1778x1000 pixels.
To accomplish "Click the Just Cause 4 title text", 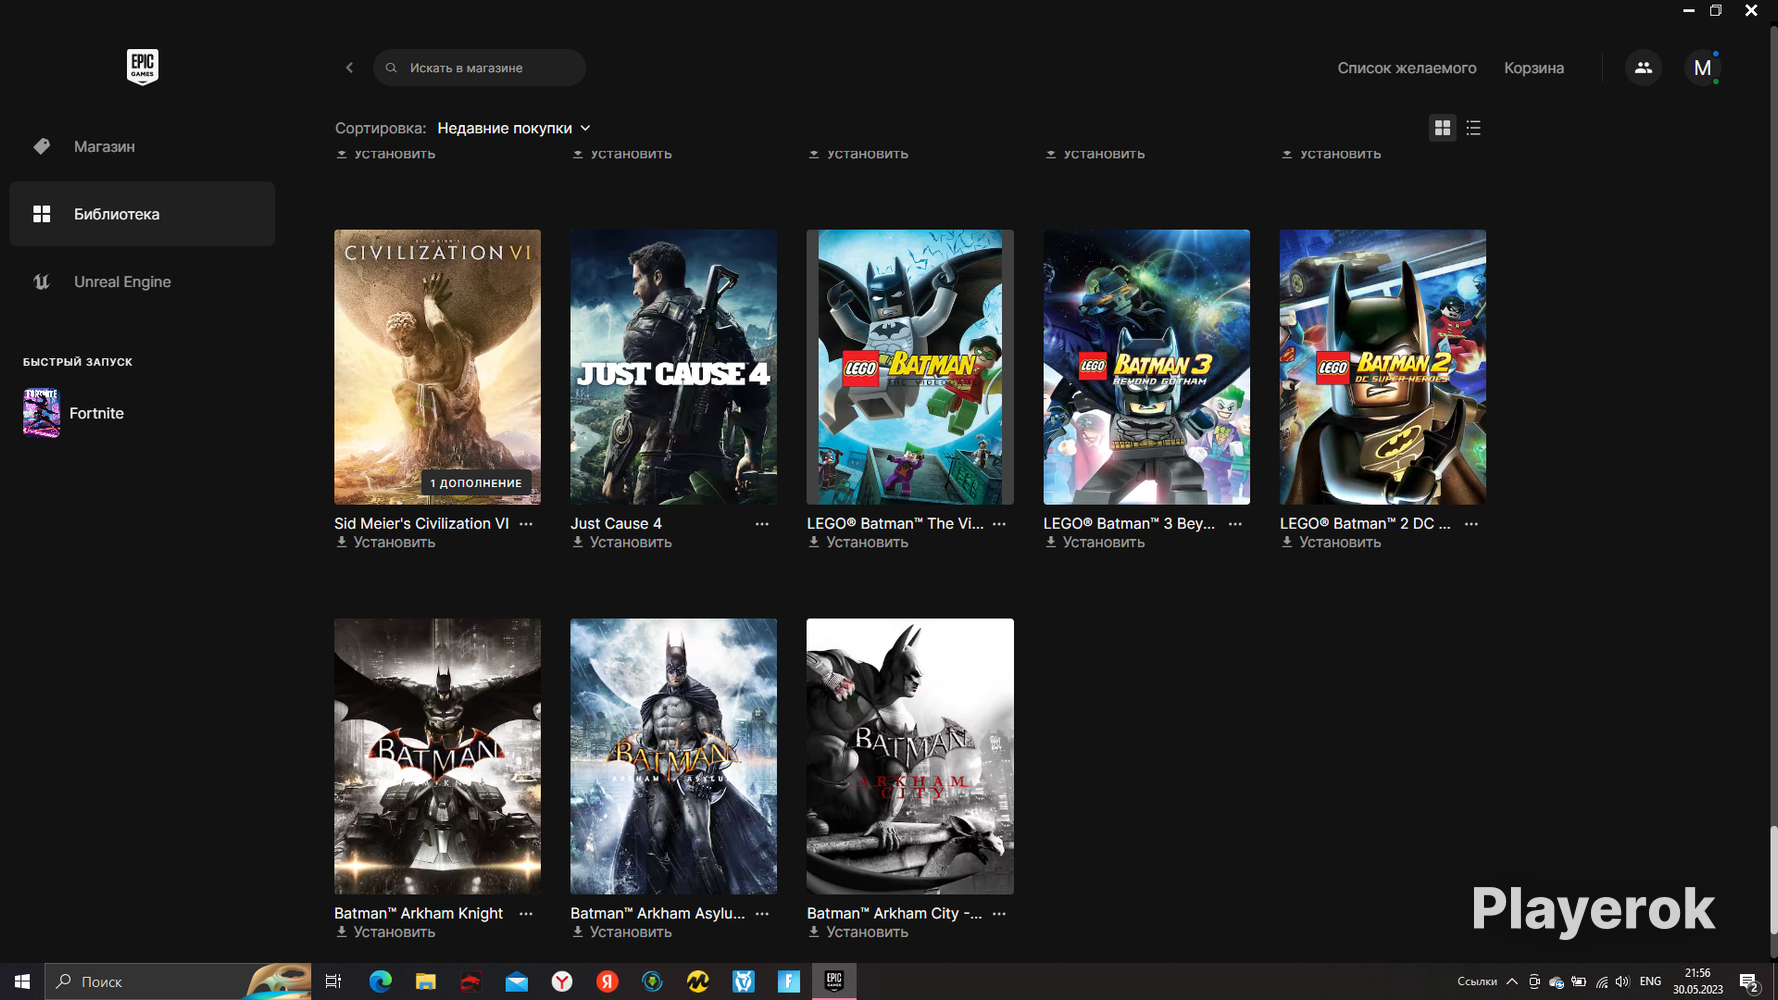I will (616, 524).
